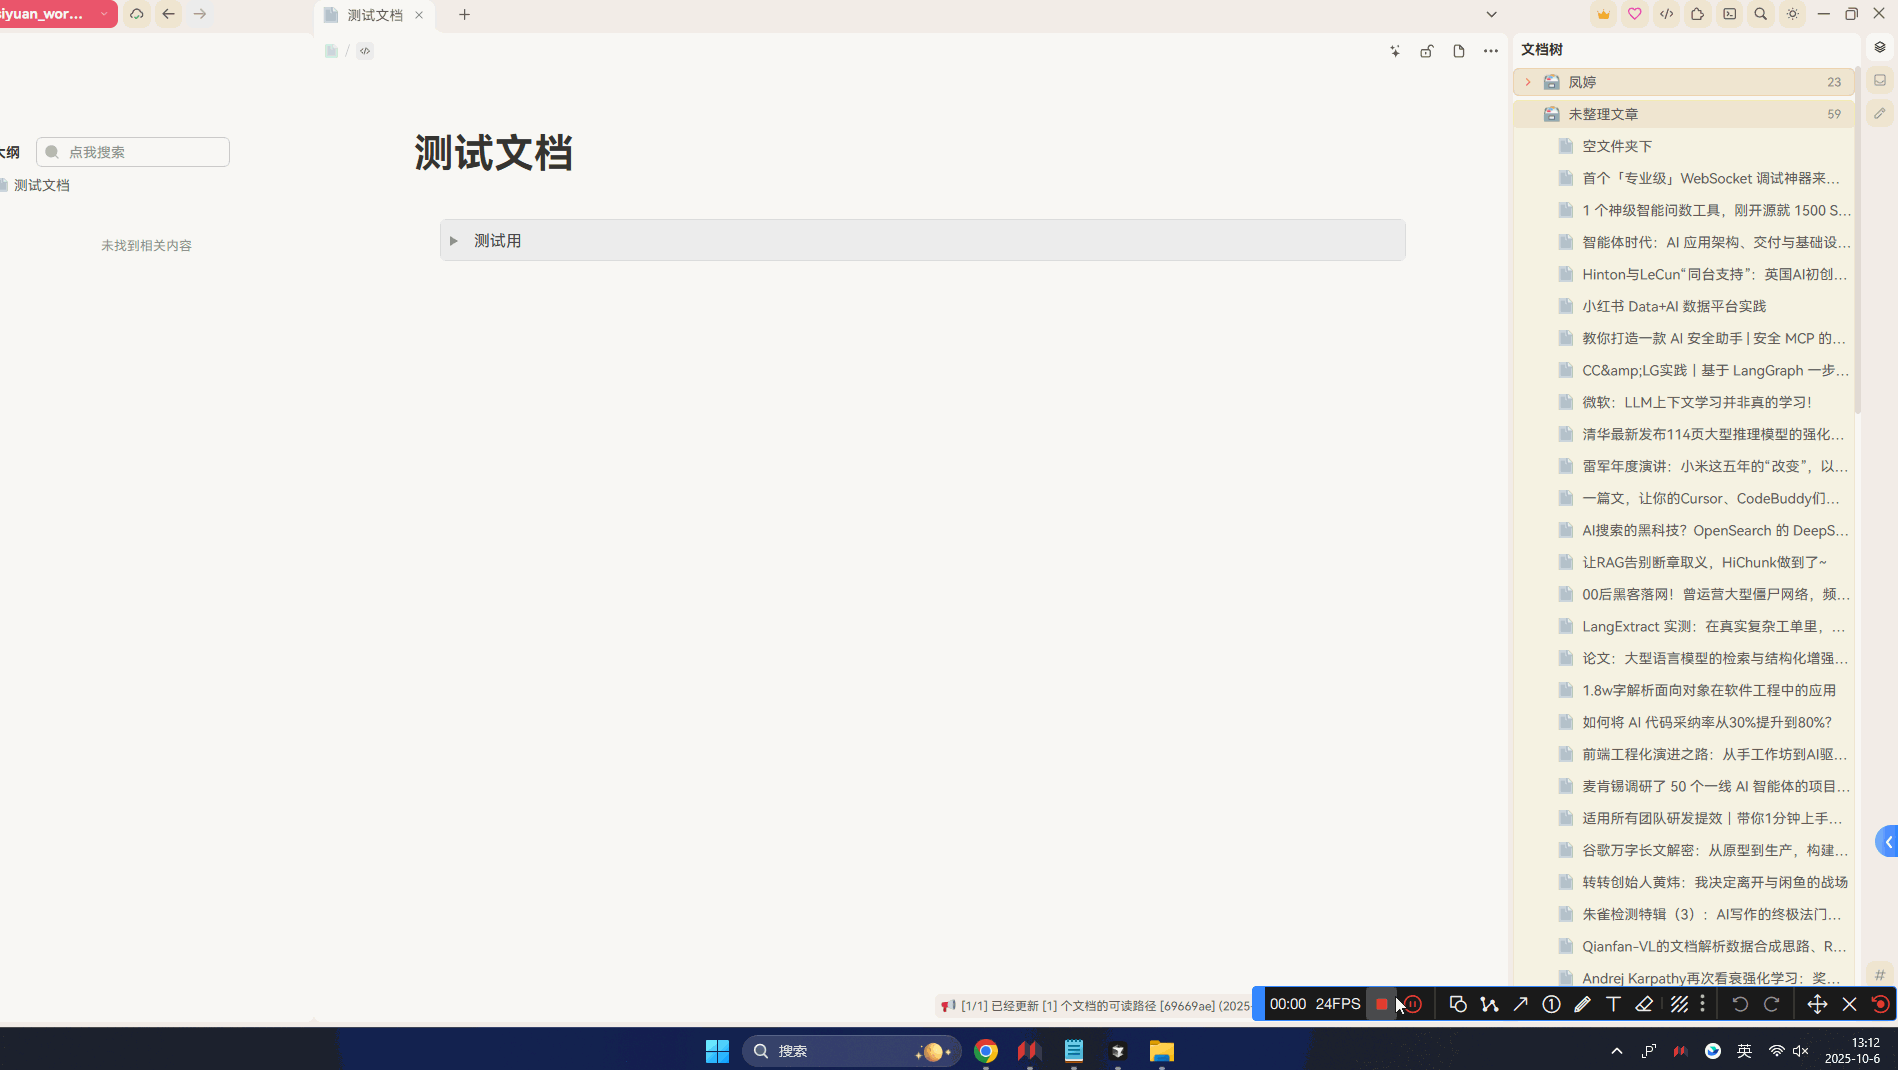This screenshot has height=1070, width=1898.
Task: Open global search with magnifier icon
Action: [x=1761, y=14]
